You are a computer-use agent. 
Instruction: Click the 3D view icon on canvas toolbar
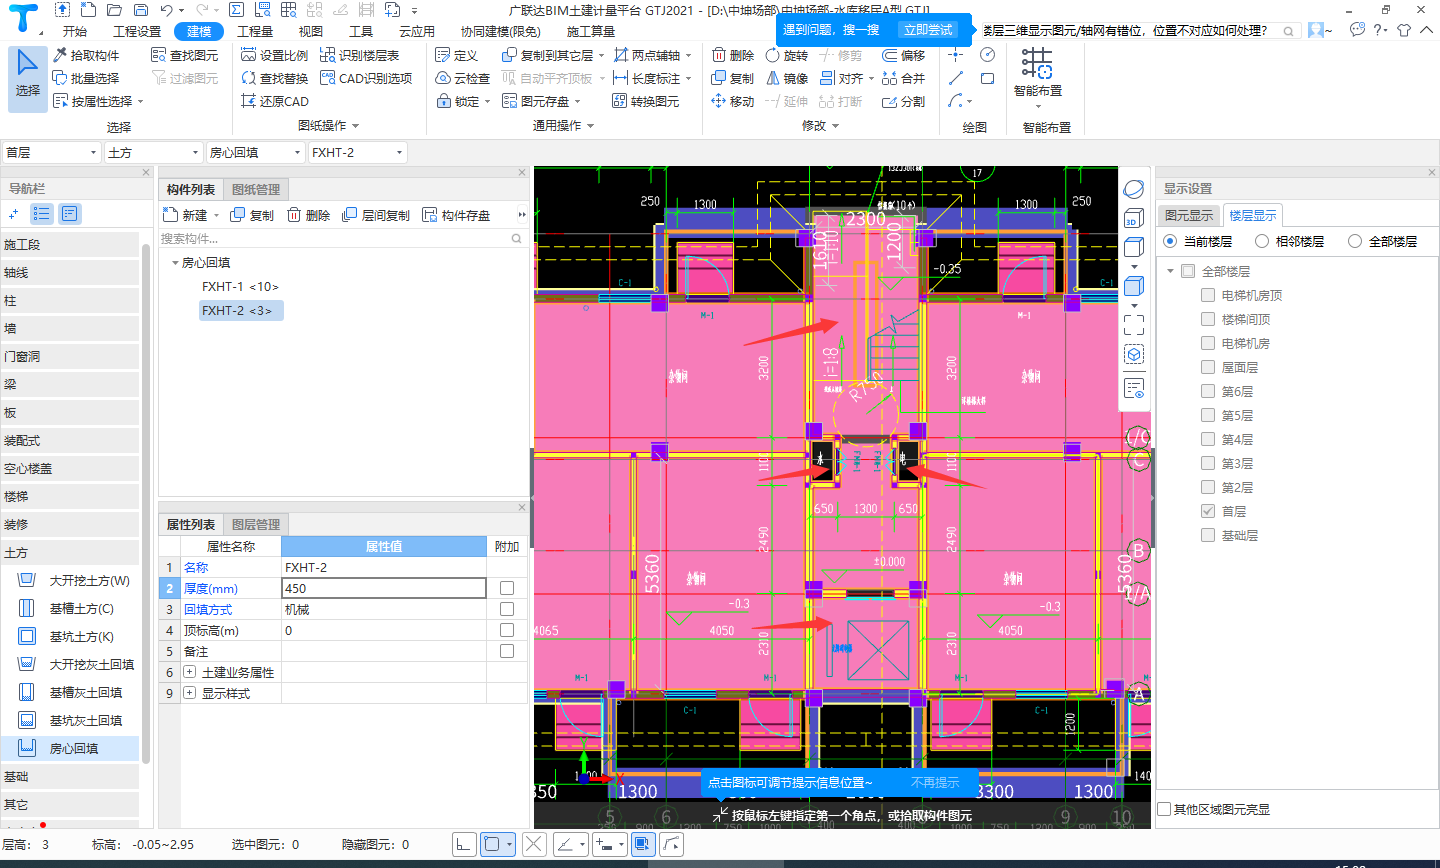pyautogui.click(x=1133, y=219)
